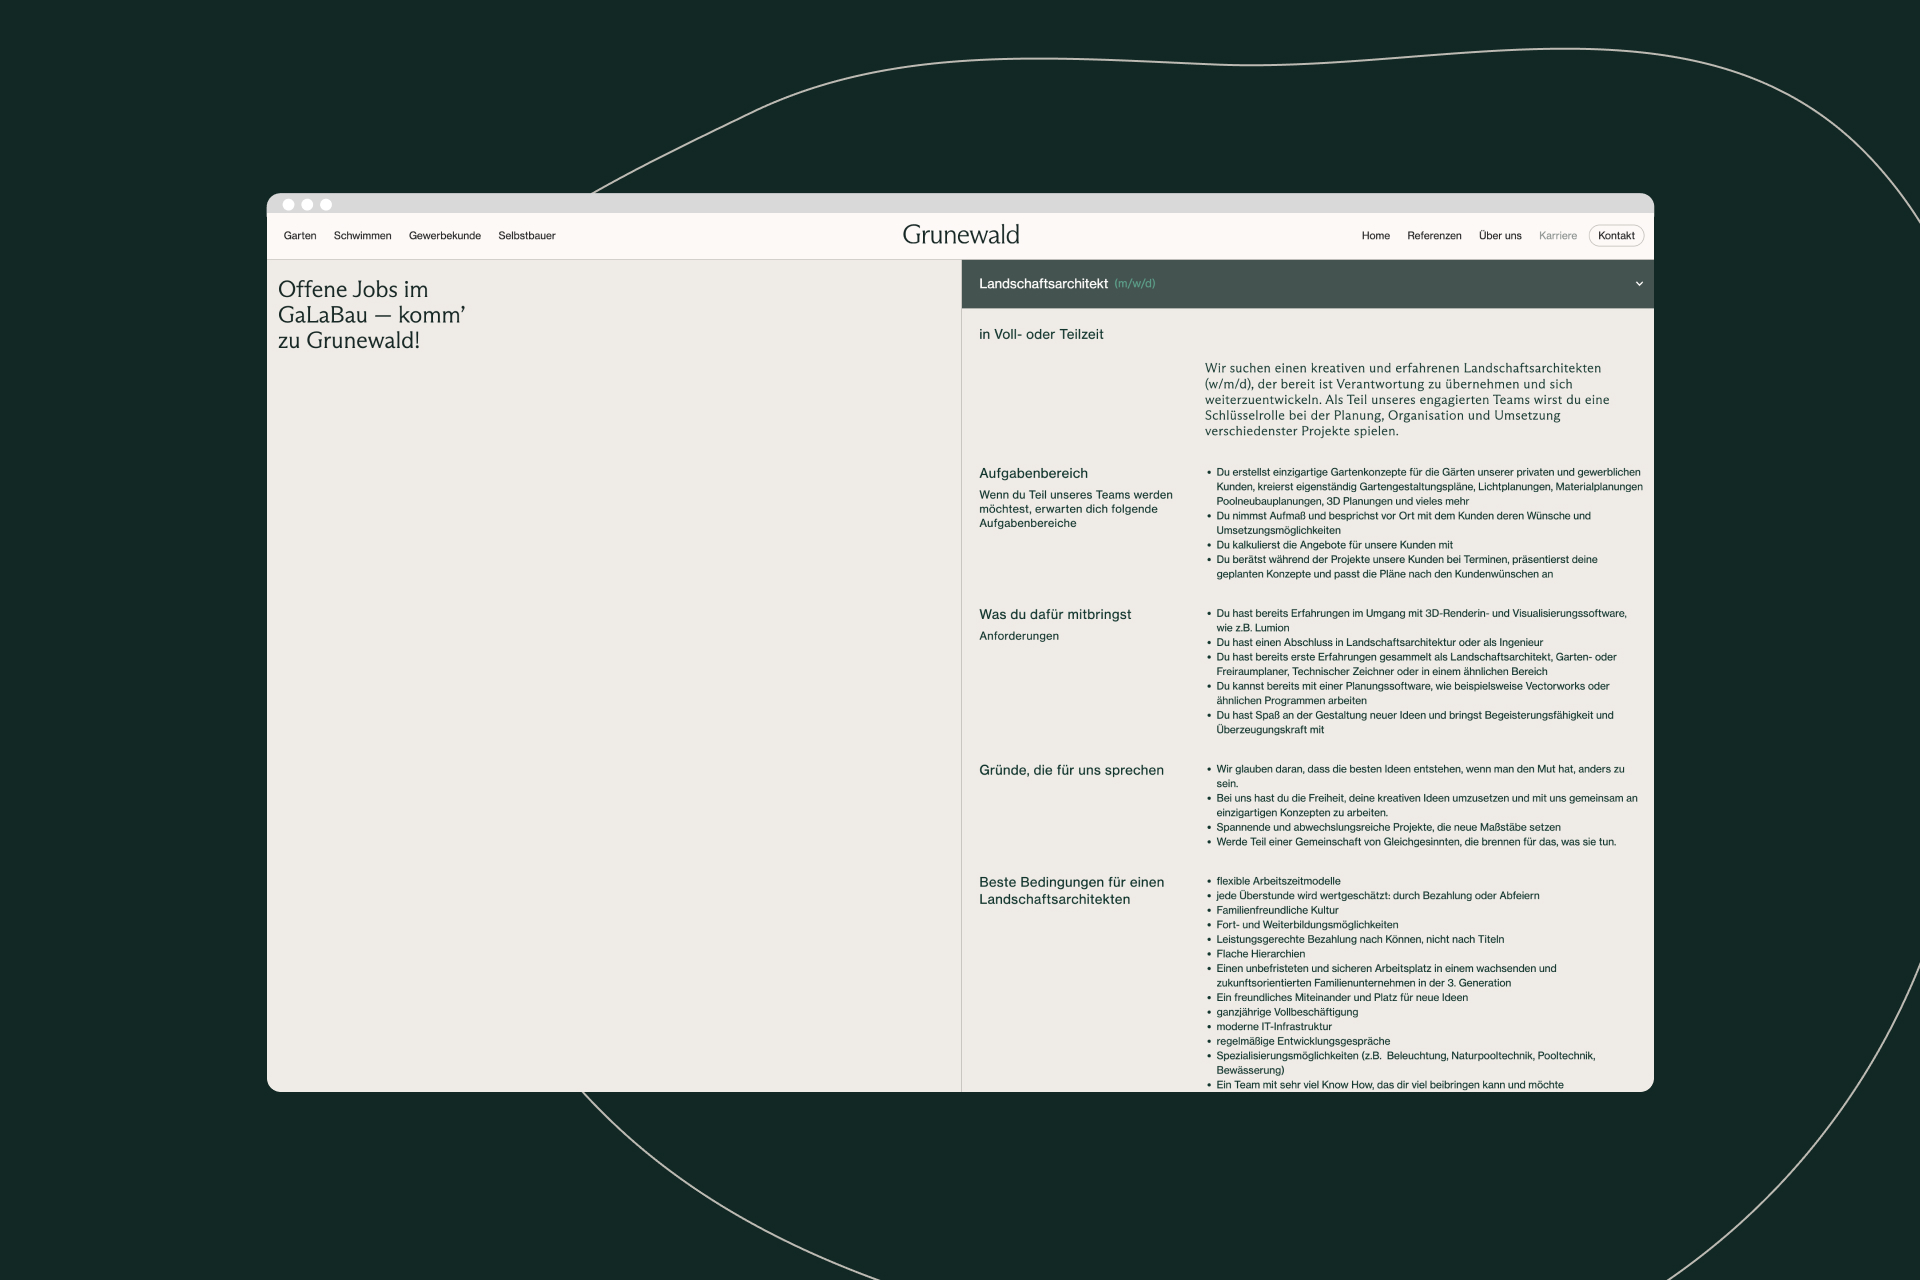Viewport: 1920px width, 1280px height.
Task: Collapse the Landschaftsarchitekt chevron arrow
Action: [1639, 284]
